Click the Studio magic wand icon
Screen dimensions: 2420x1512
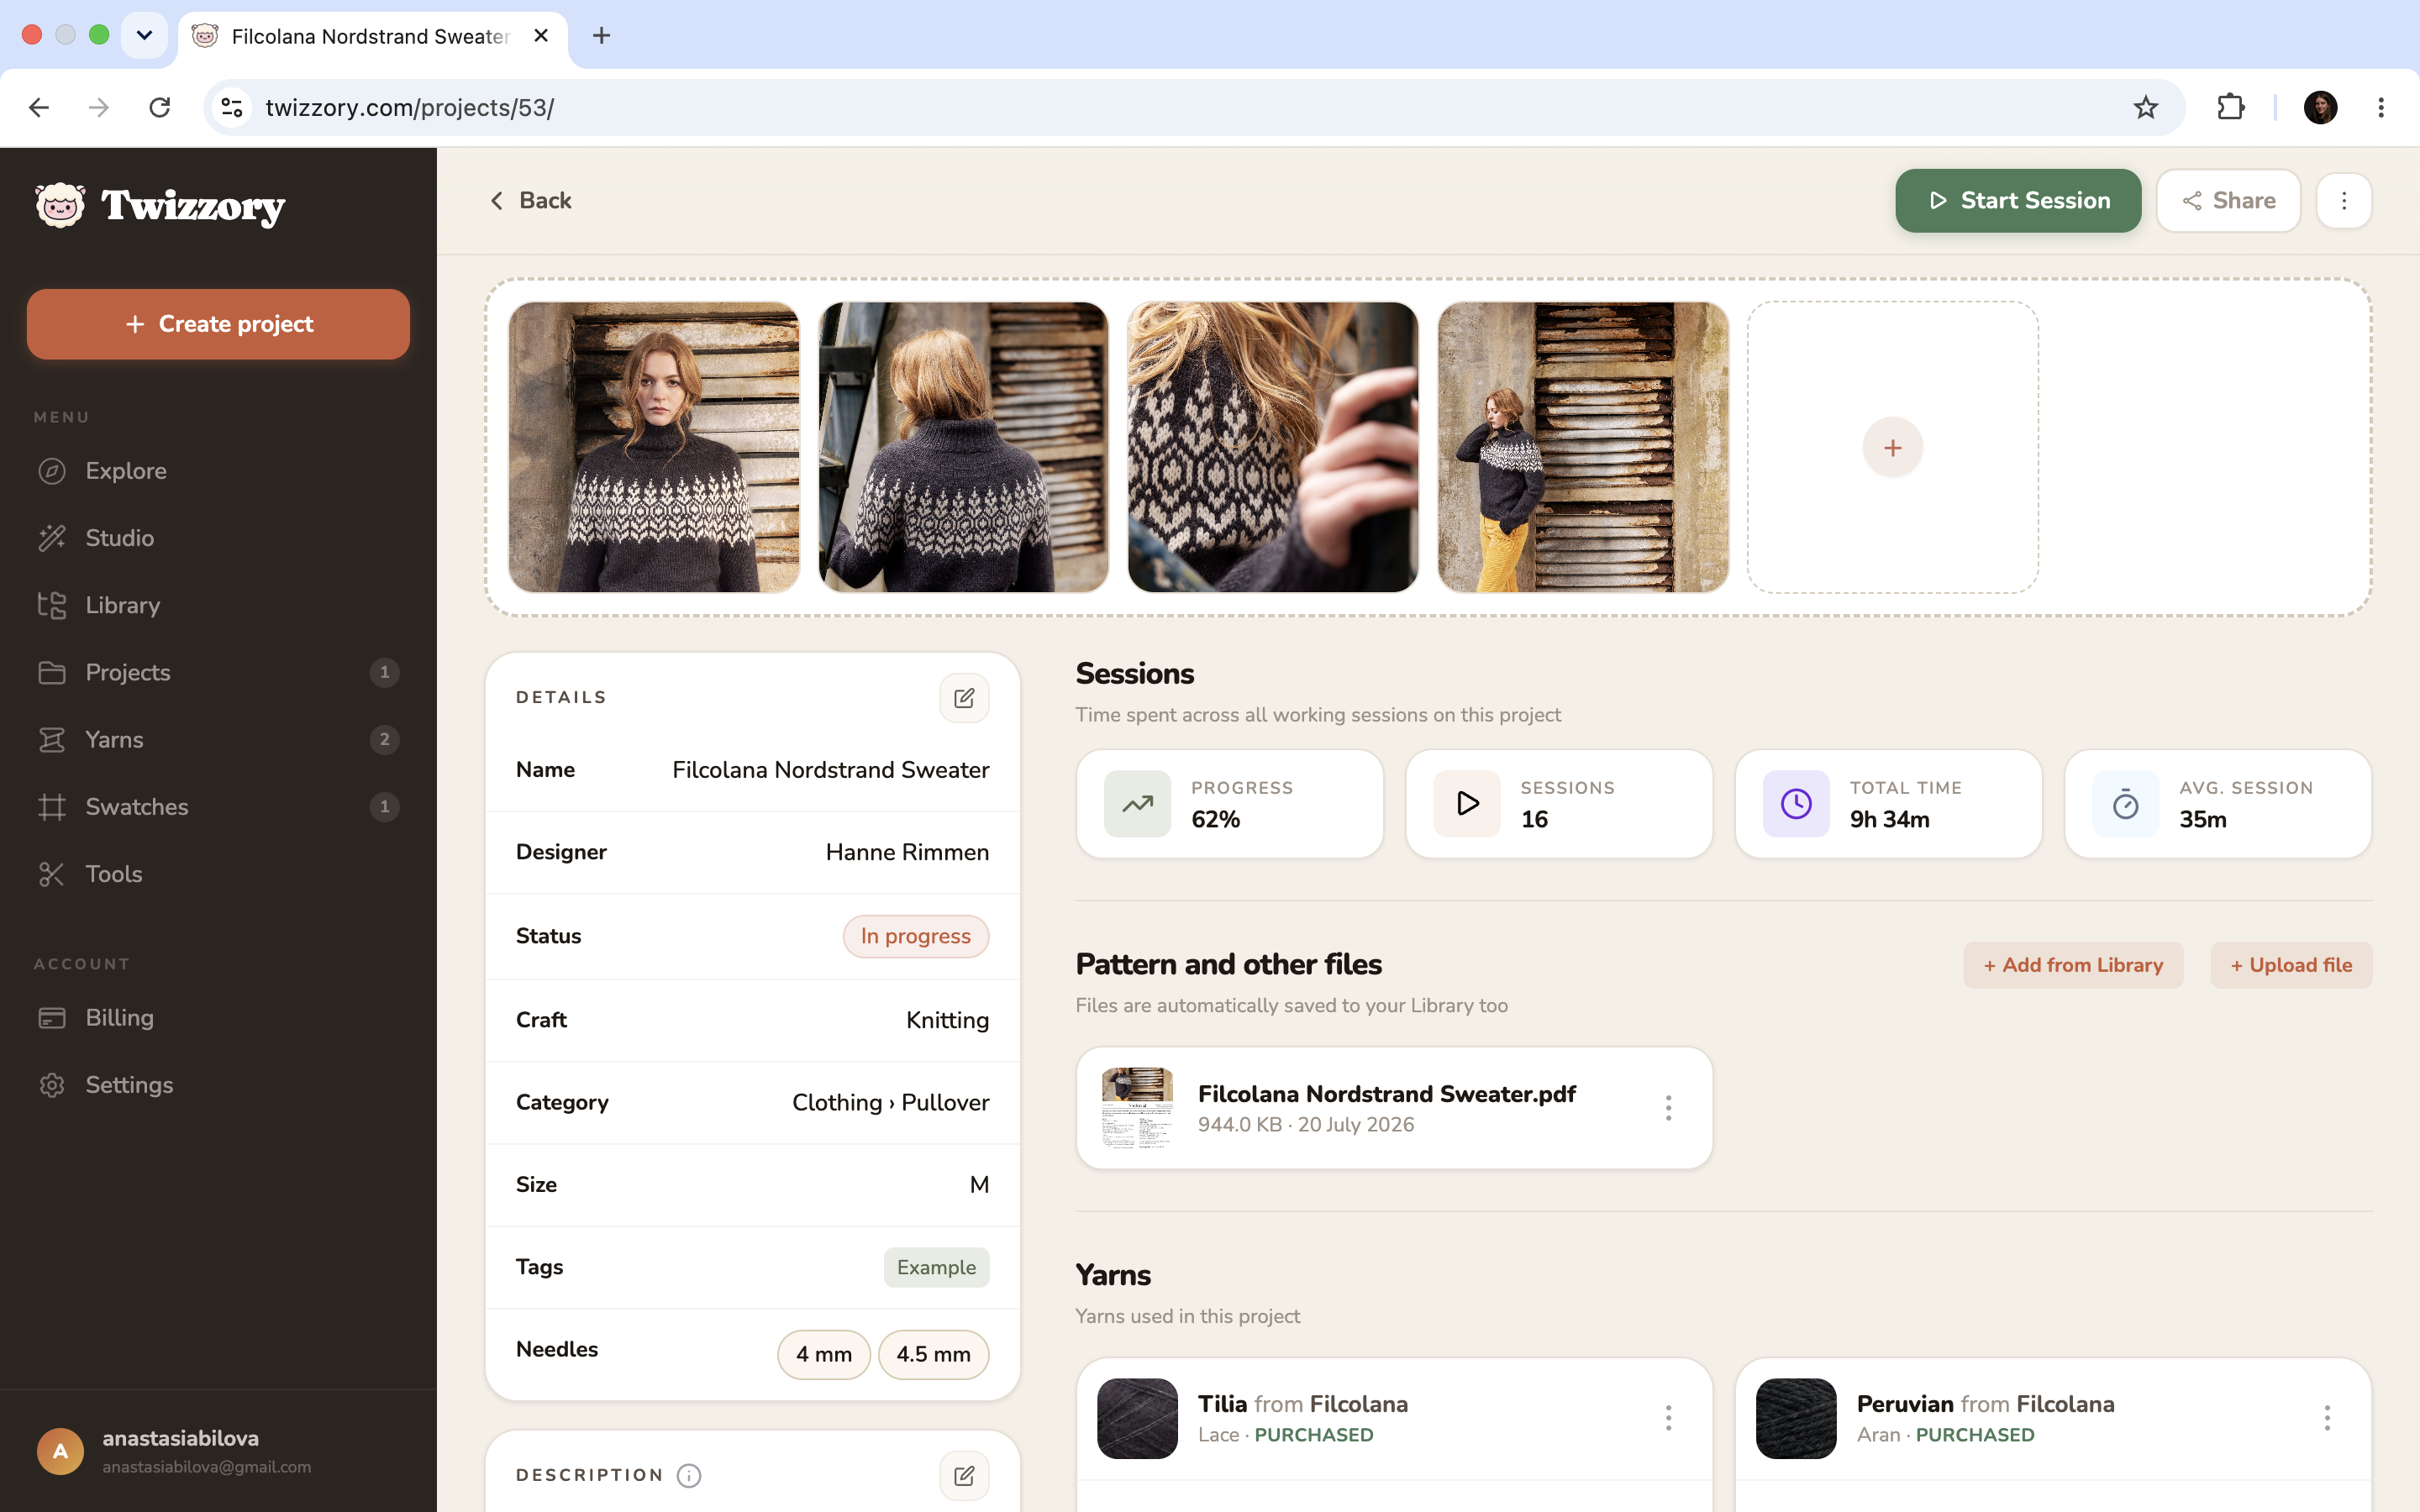[x=52, y=538]
